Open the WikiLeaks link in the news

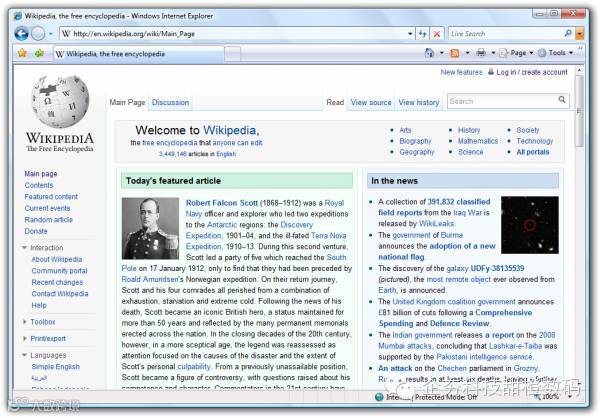tap(437, 224)
